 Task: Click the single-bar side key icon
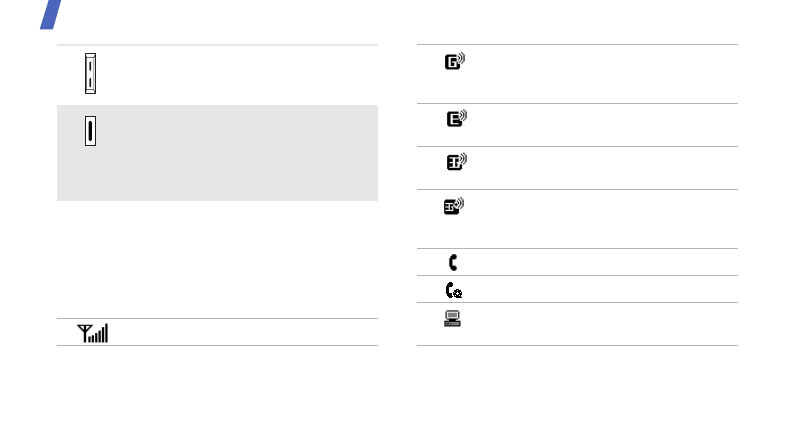tap(91, 132)
